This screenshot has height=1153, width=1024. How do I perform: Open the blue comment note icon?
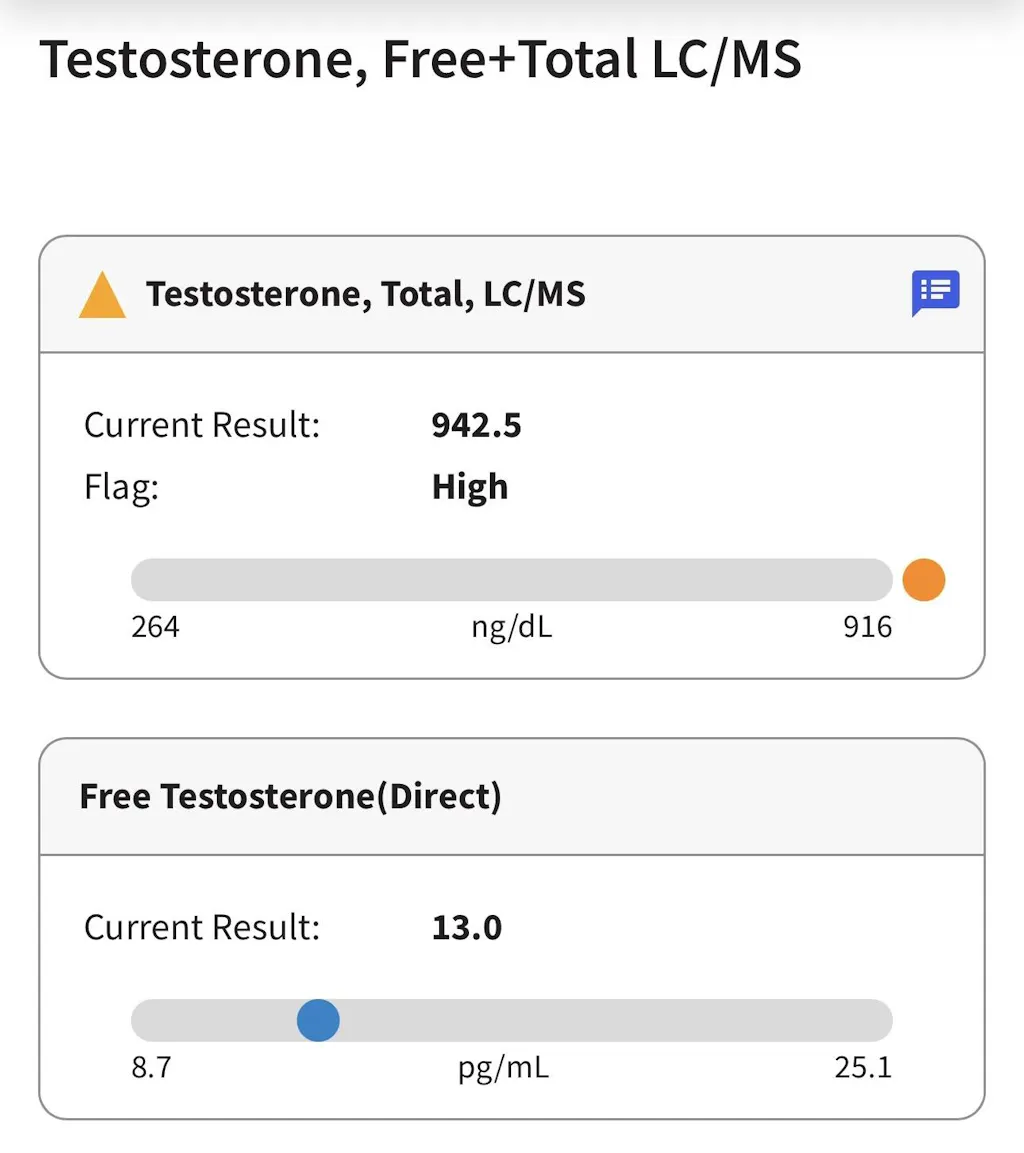pos(935,293)
